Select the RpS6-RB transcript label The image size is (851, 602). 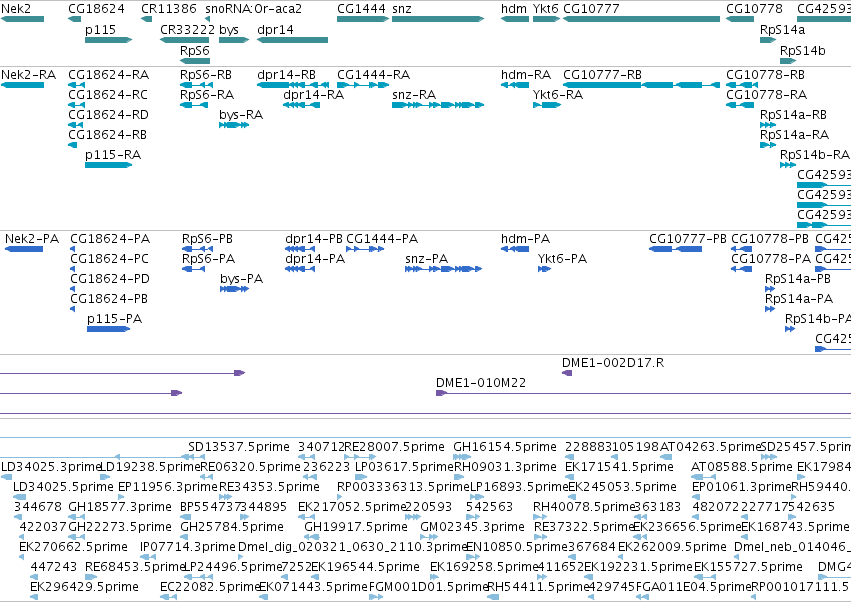point(206,74)
